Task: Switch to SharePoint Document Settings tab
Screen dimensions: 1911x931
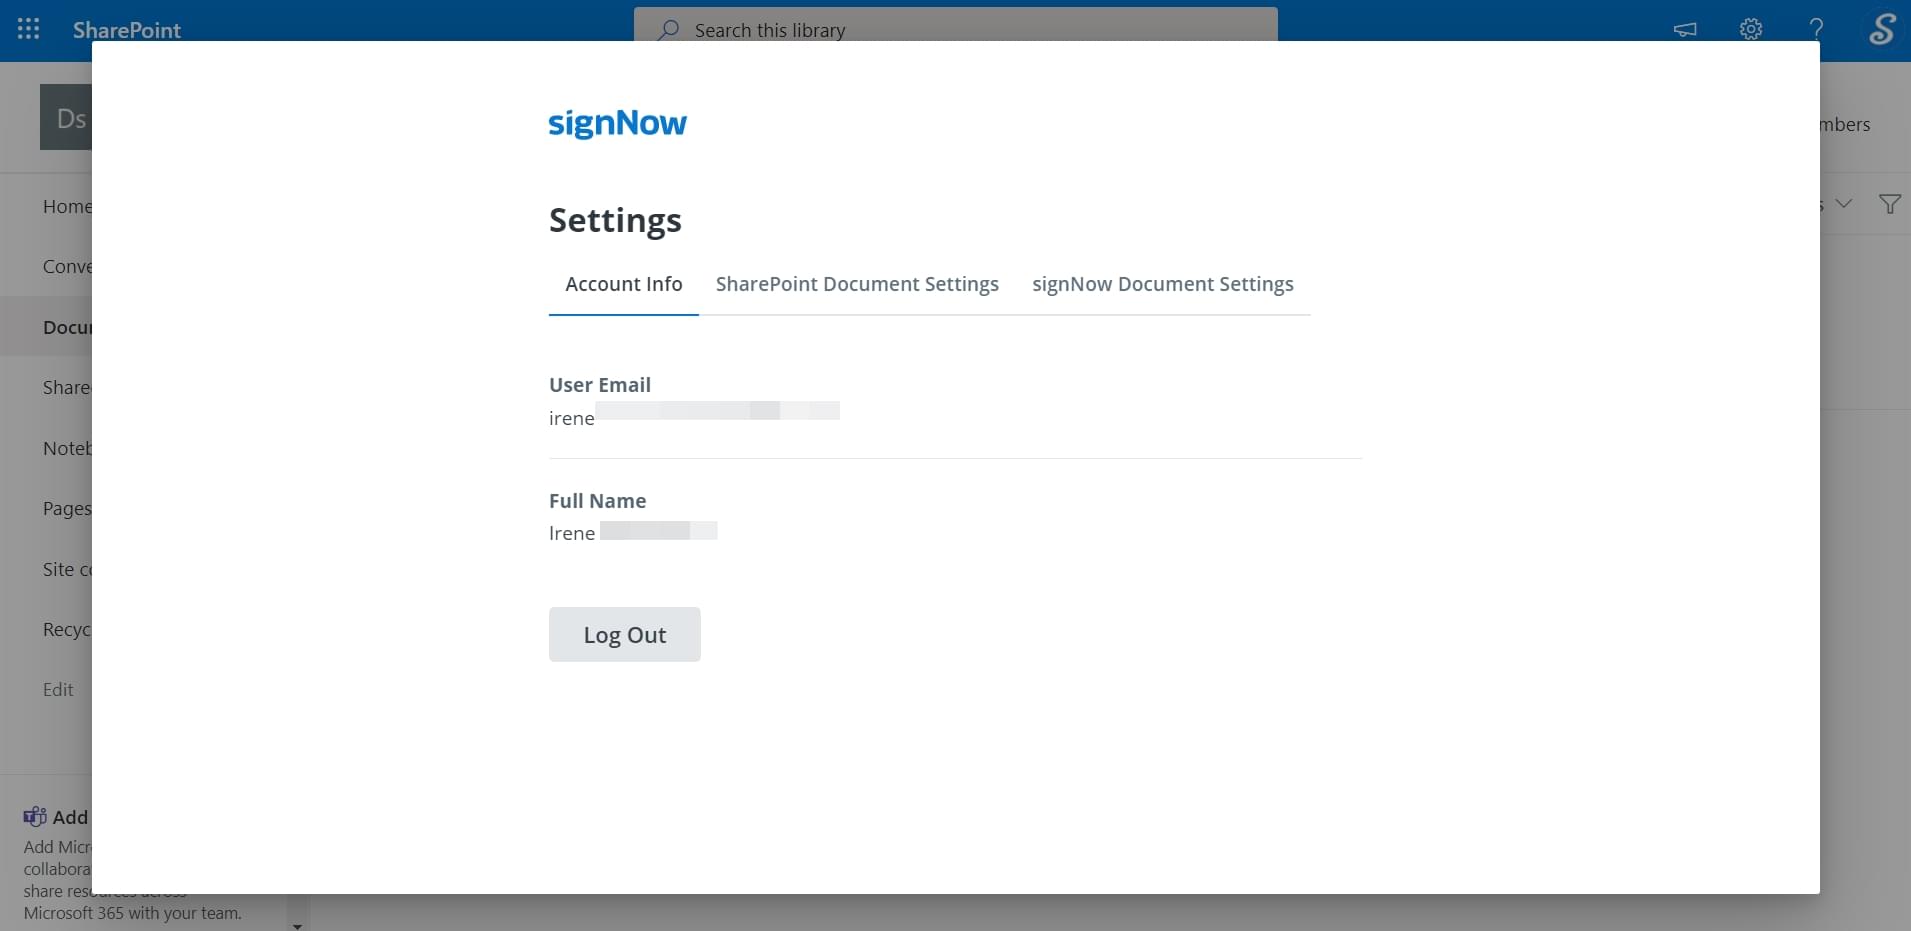Action: [x=857, y=284]
